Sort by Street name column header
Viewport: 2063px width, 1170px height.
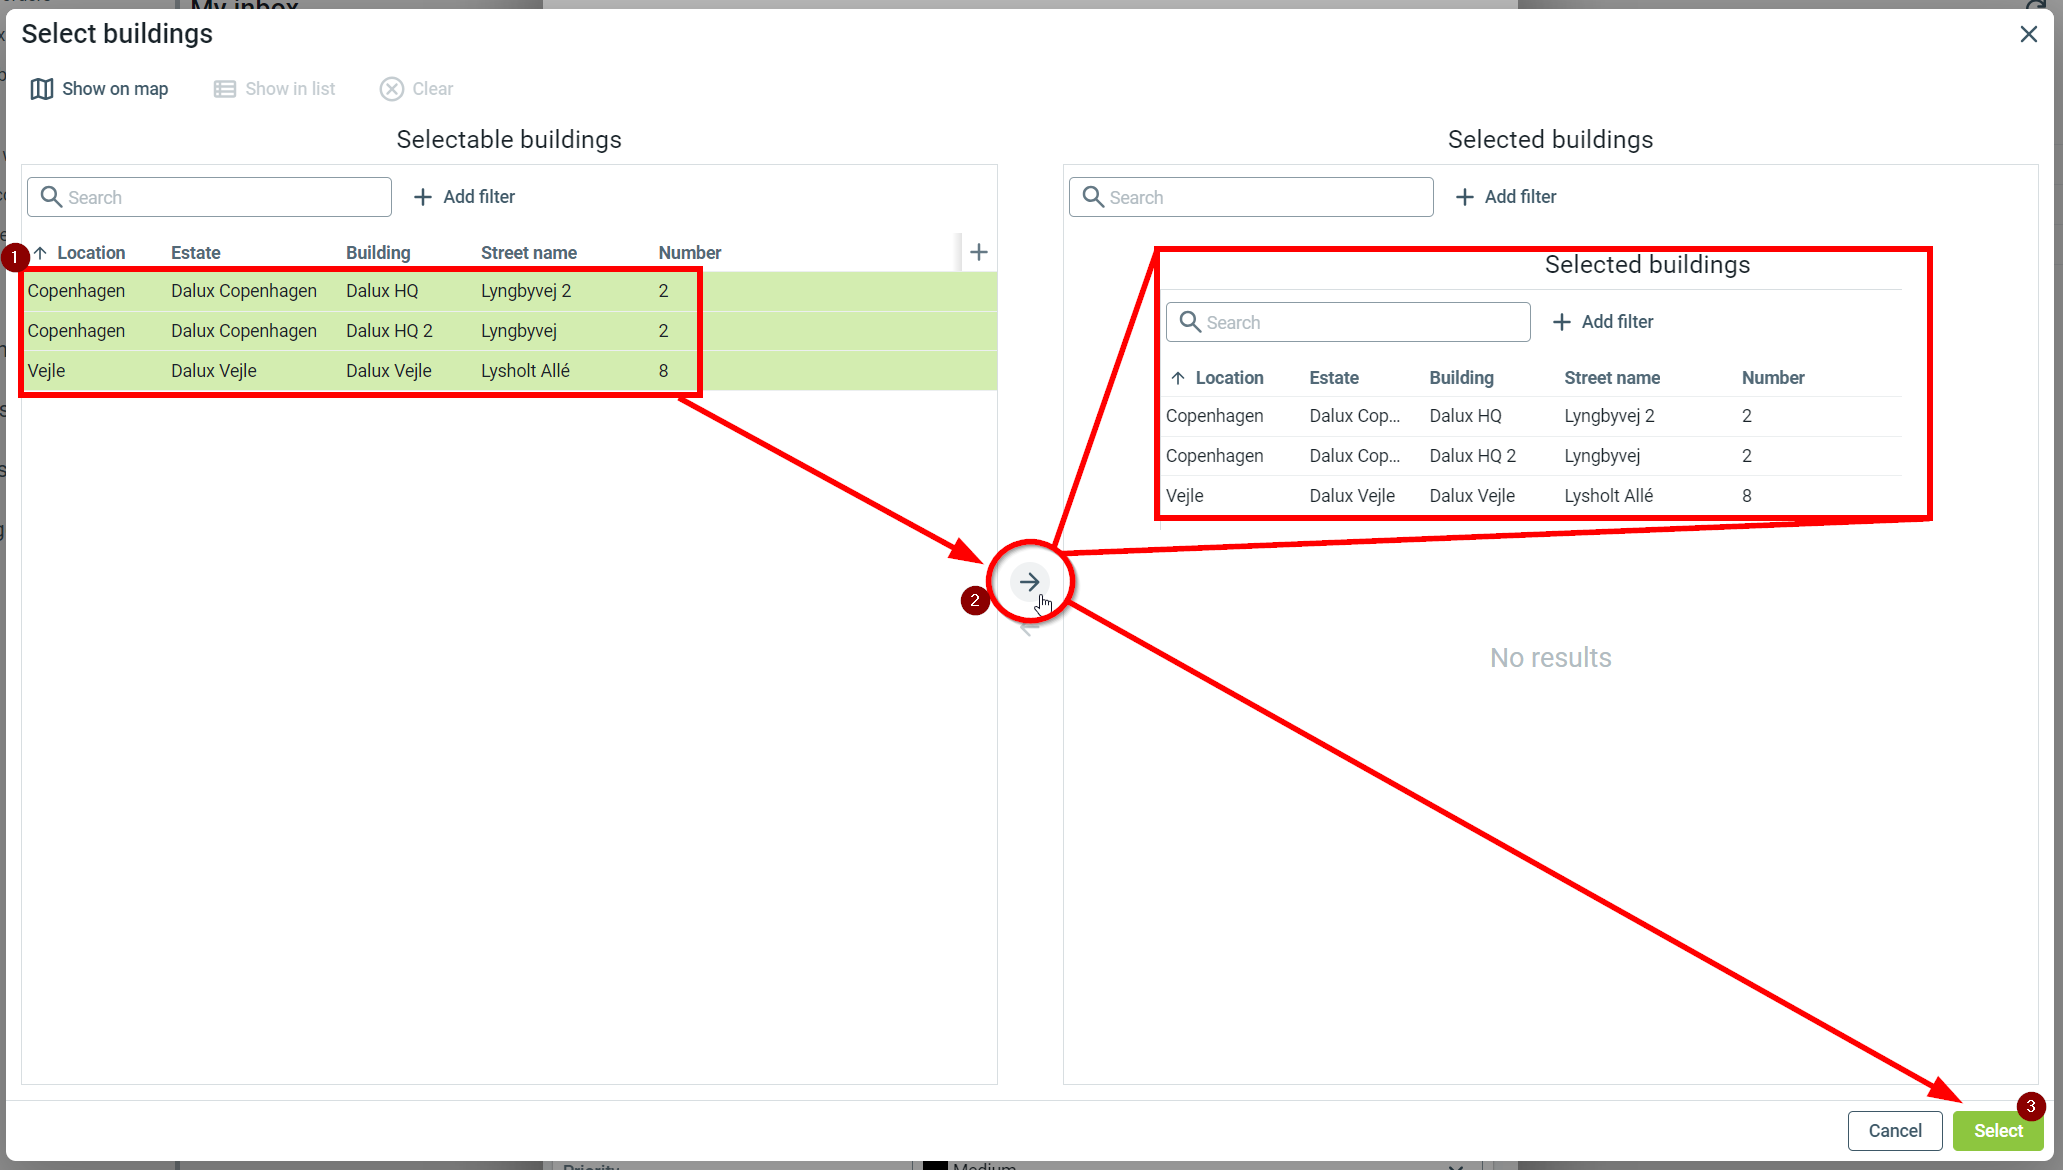point(528,253)
